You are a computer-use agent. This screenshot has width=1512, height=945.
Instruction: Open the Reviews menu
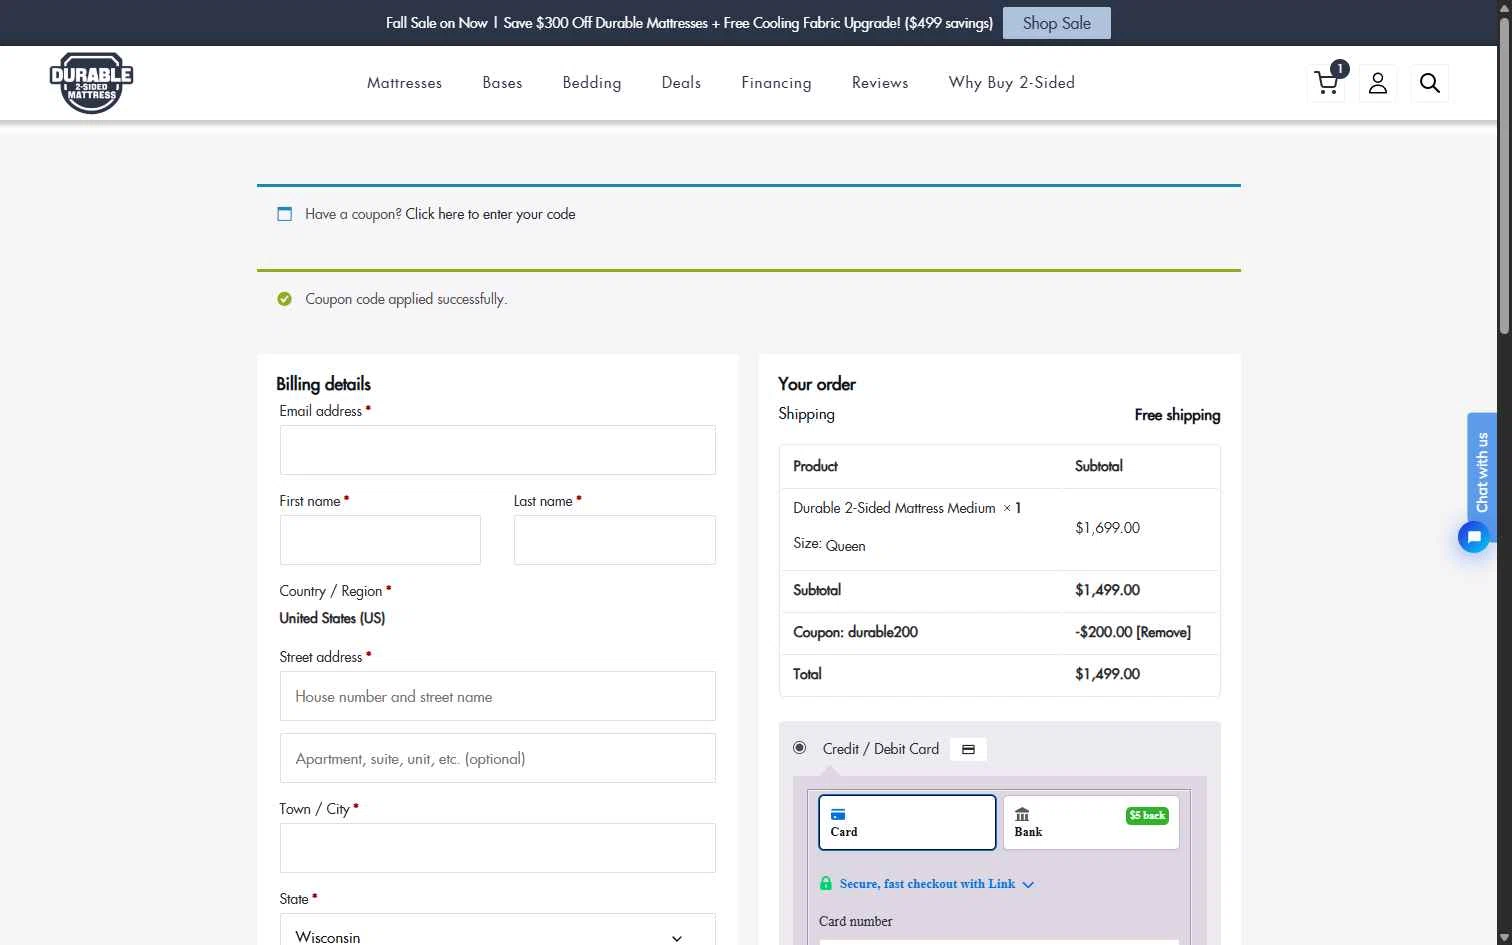880,83
